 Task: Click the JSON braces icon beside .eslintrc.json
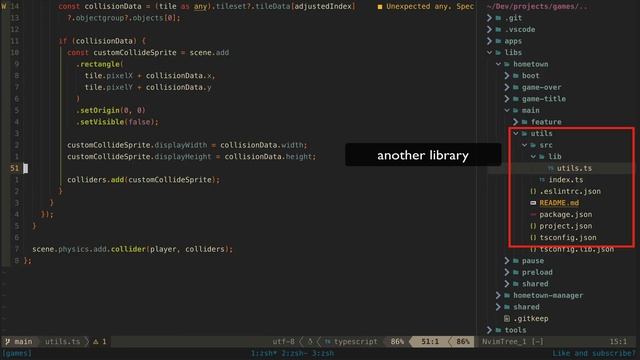click(533, 191)
